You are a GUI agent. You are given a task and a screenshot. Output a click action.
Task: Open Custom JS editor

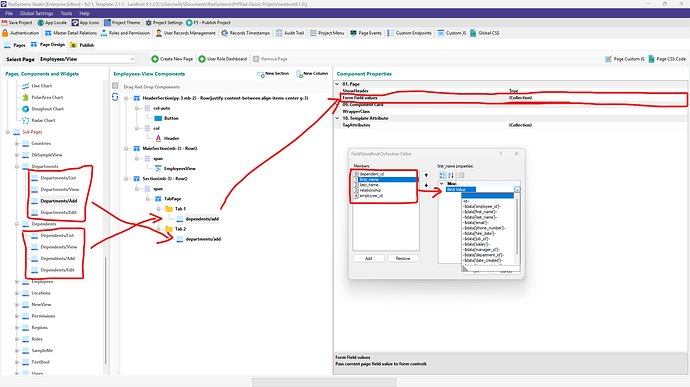tap(451, 33)
